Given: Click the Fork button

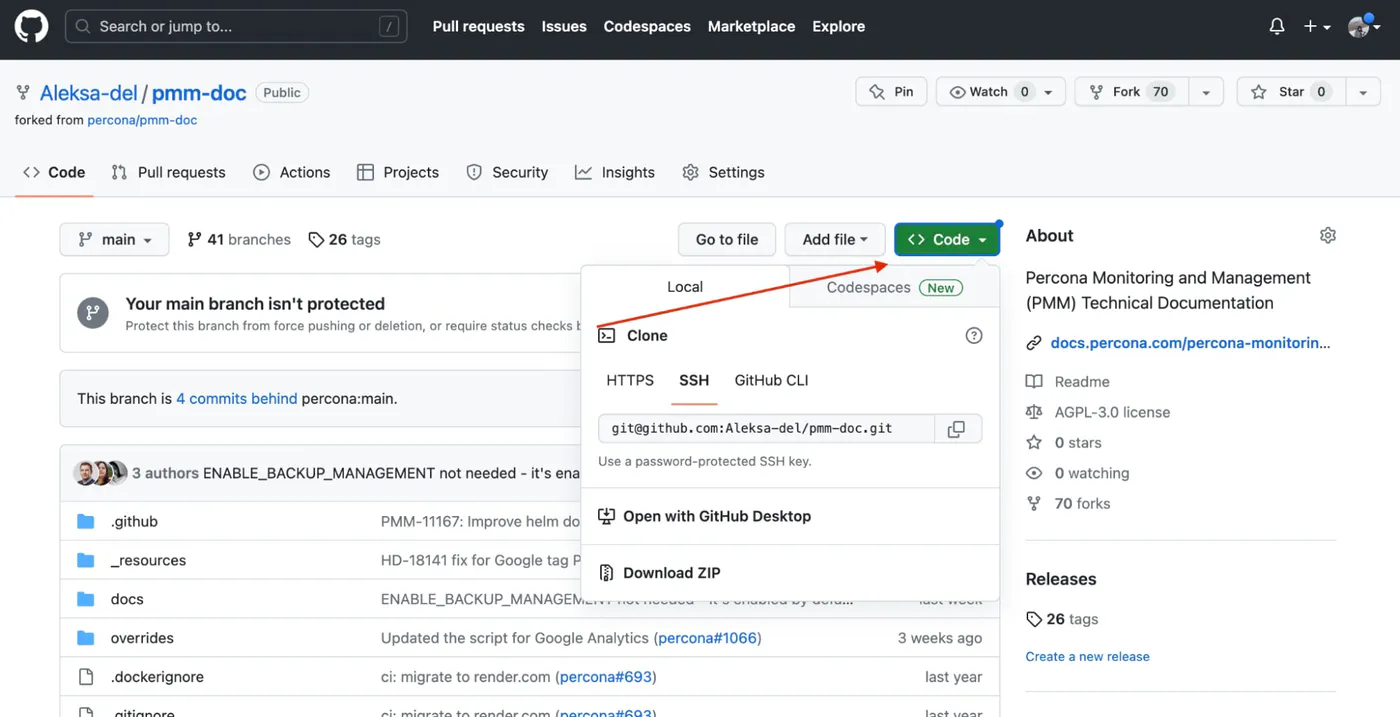Looking at the screenshot, I should point(1130,92).
